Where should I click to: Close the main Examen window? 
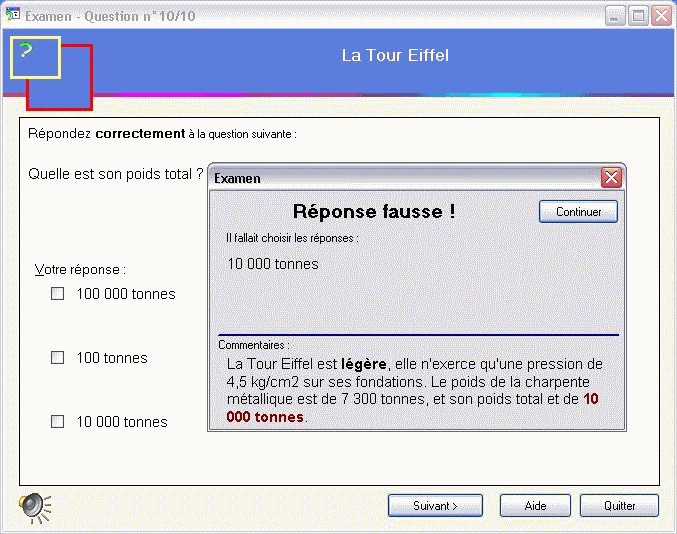pos(661,16)
